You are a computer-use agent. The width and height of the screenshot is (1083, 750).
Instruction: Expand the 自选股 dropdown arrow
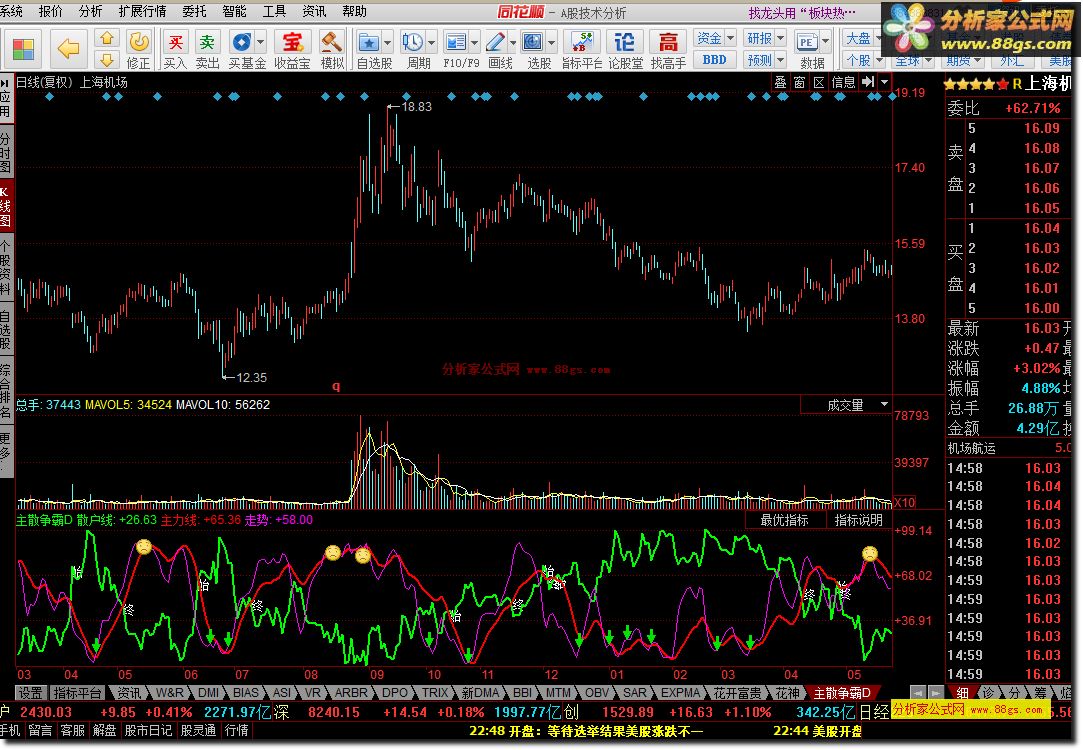click(387, 43)
